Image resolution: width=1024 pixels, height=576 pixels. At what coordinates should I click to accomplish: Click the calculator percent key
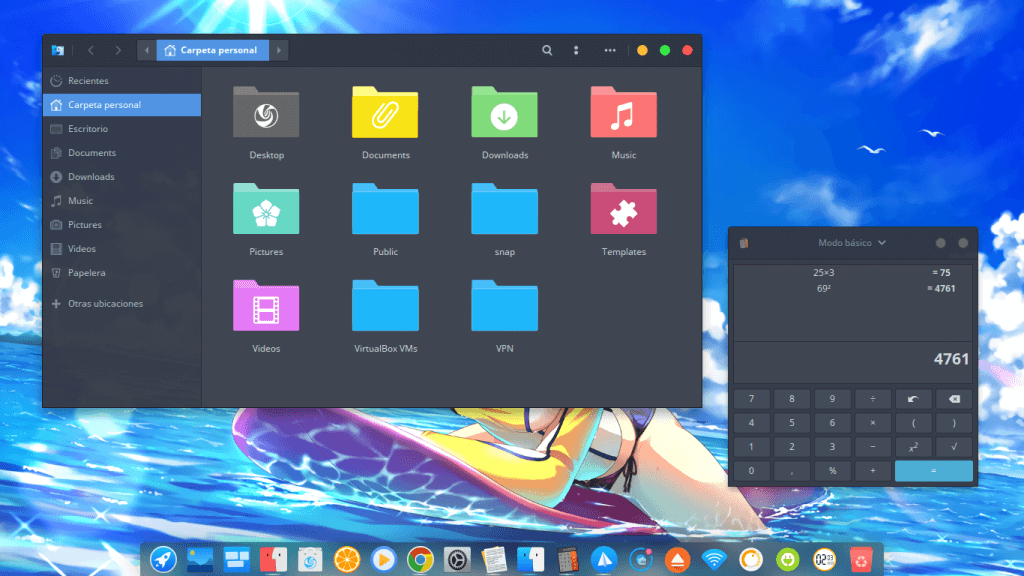click(x=832, y=471)
